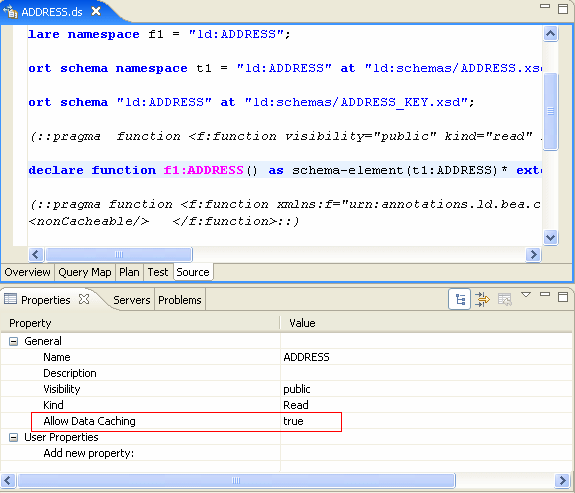This screenshot has height=493, width=575.
Task: Click the ADDRESS name value cell
Action: coord(306,357)
